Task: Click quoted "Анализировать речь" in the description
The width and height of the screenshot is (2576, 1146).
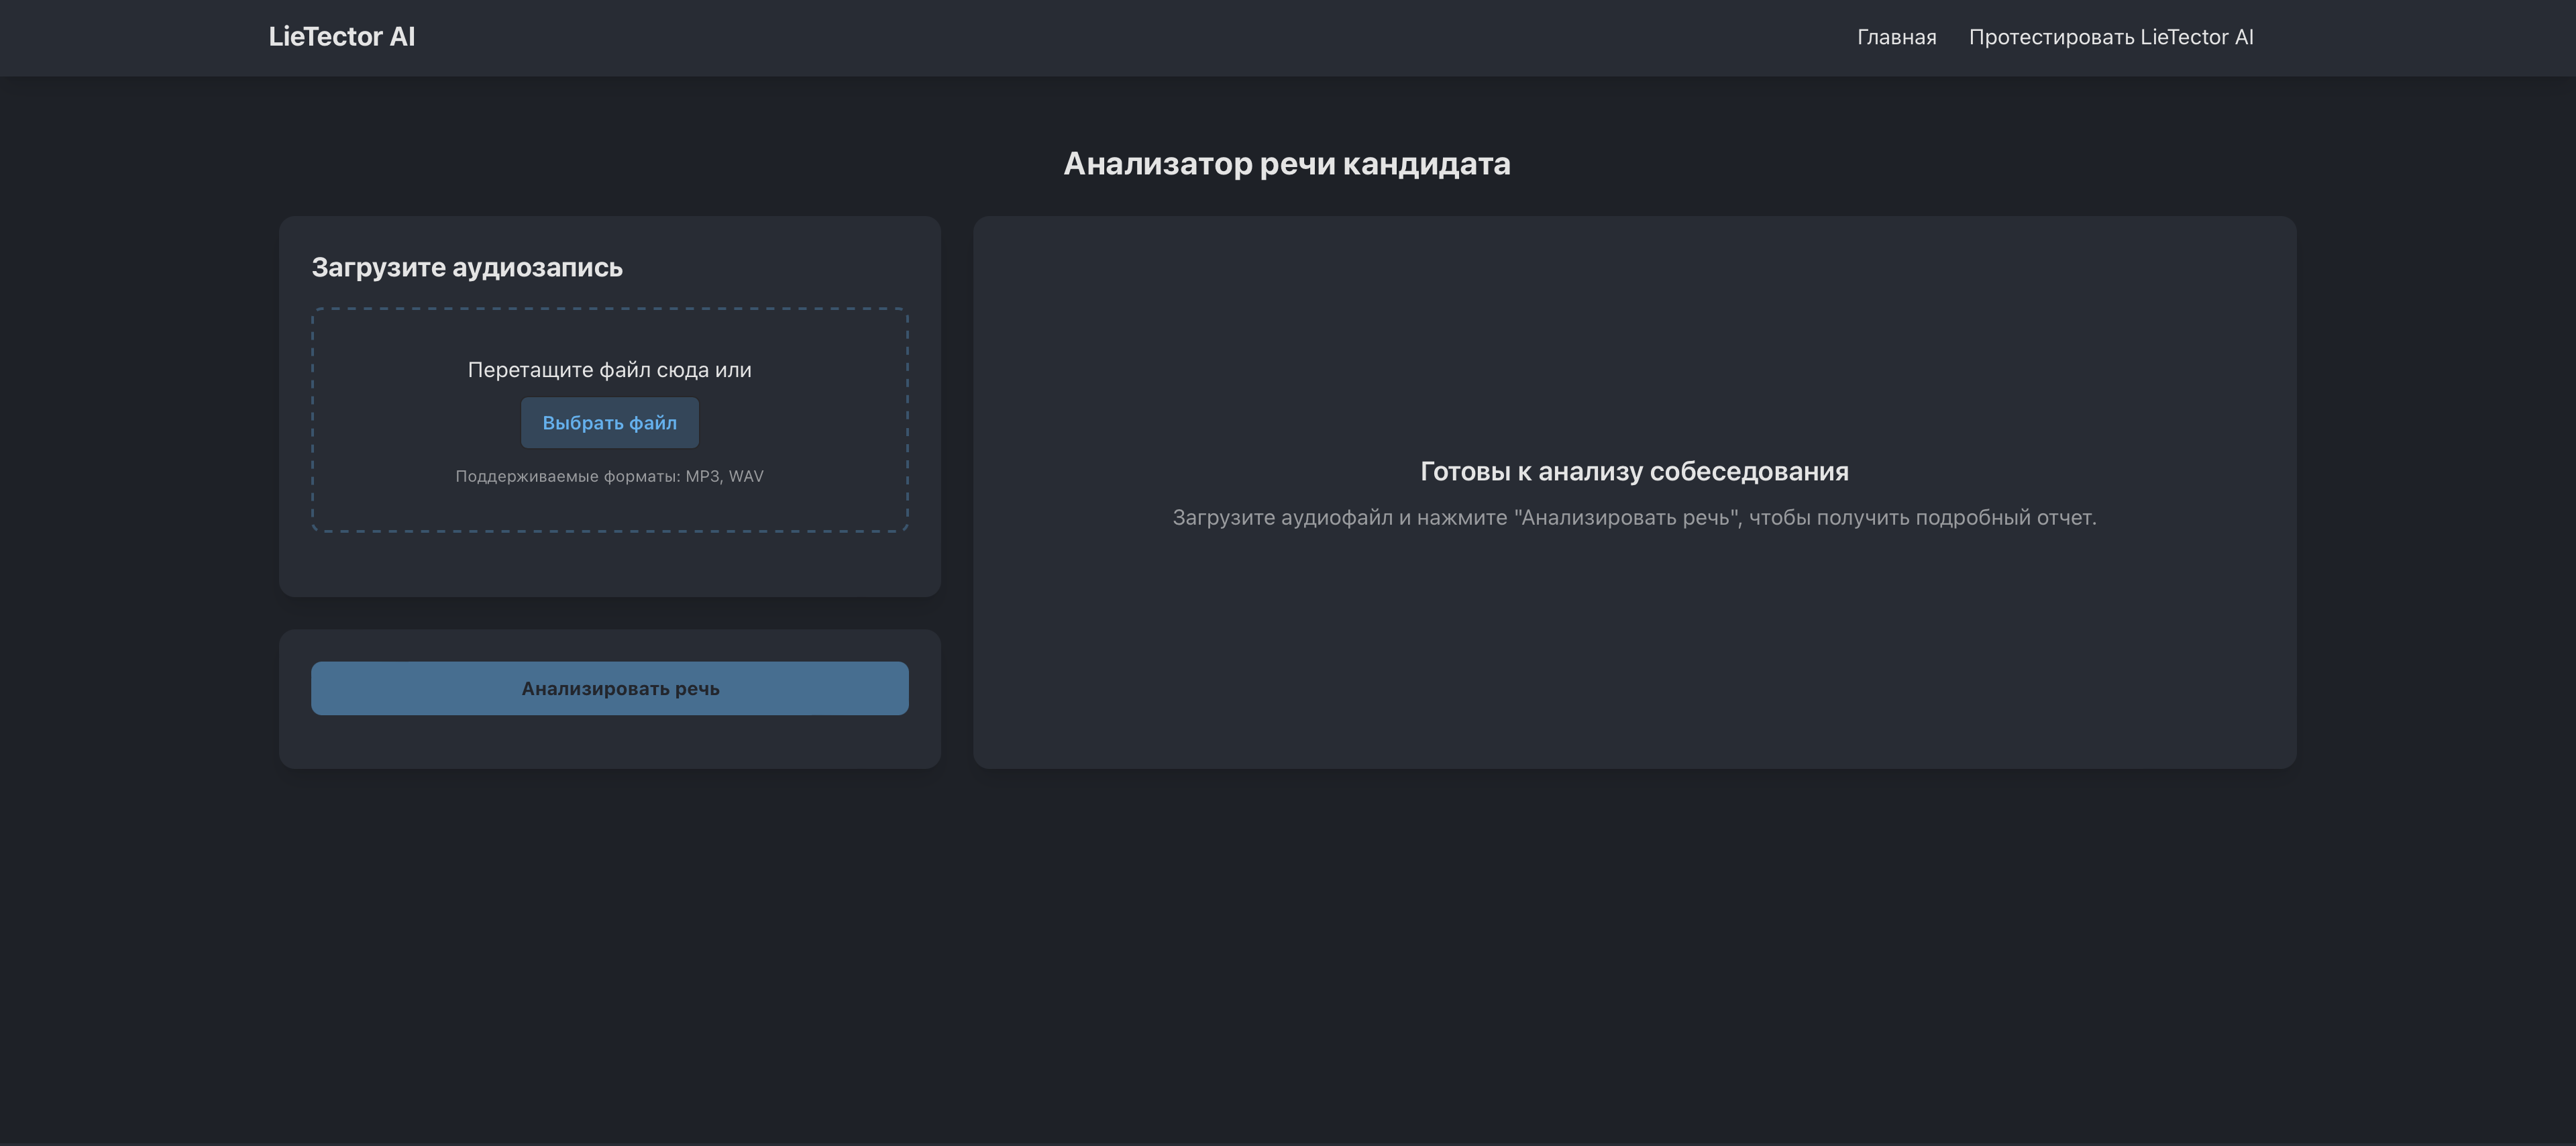Action: pos(1626,518)
